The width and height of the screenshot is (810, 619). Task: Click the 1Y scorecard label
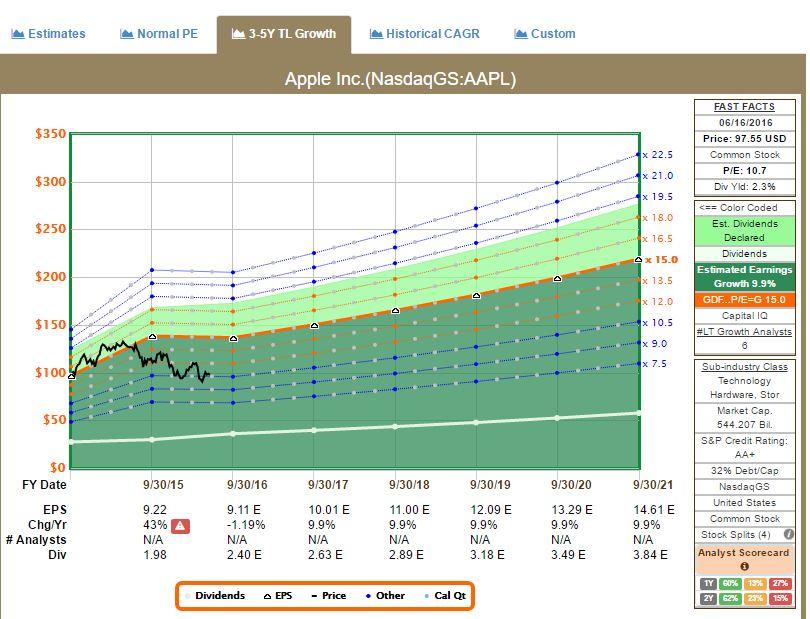(x=709, y=583)
